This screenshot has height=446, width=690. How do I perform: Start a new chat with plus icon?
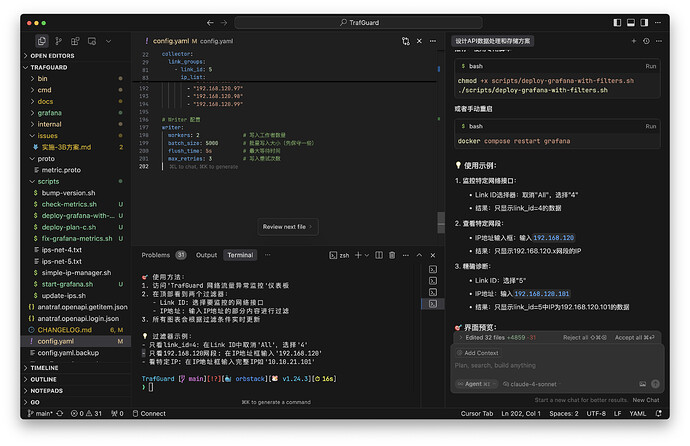[x=634, y=41]
